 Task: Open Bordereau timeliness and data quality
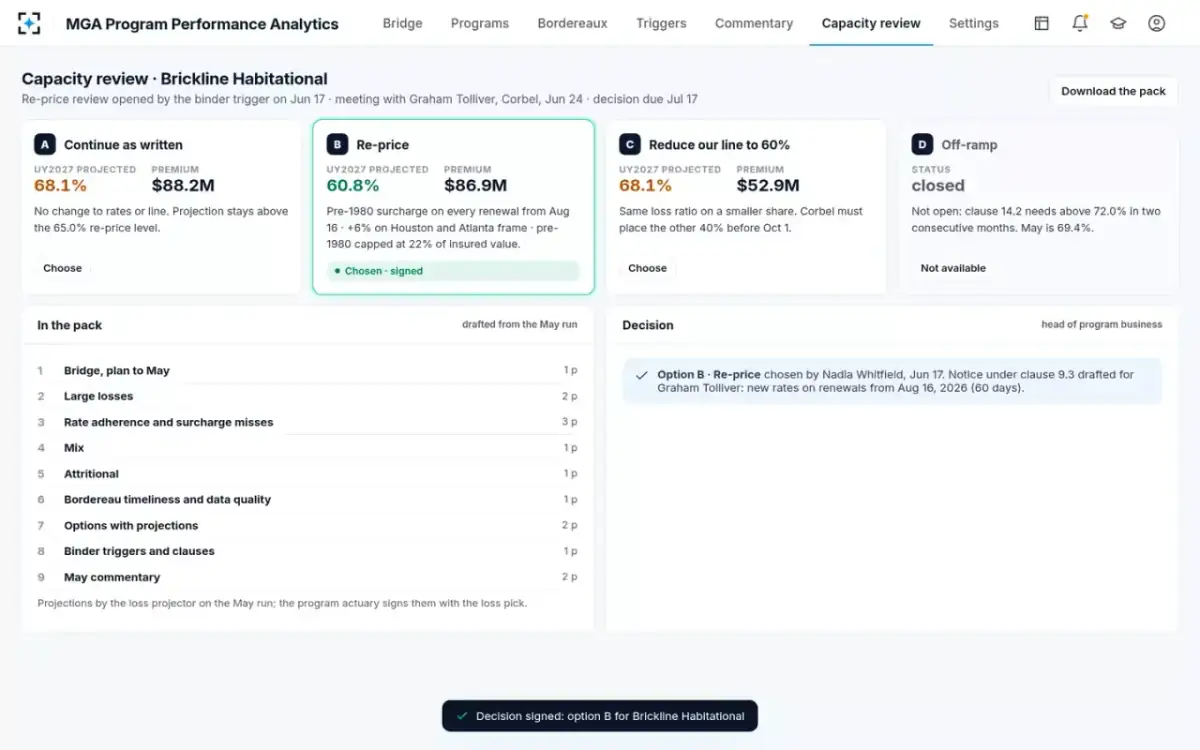point(307,499)
